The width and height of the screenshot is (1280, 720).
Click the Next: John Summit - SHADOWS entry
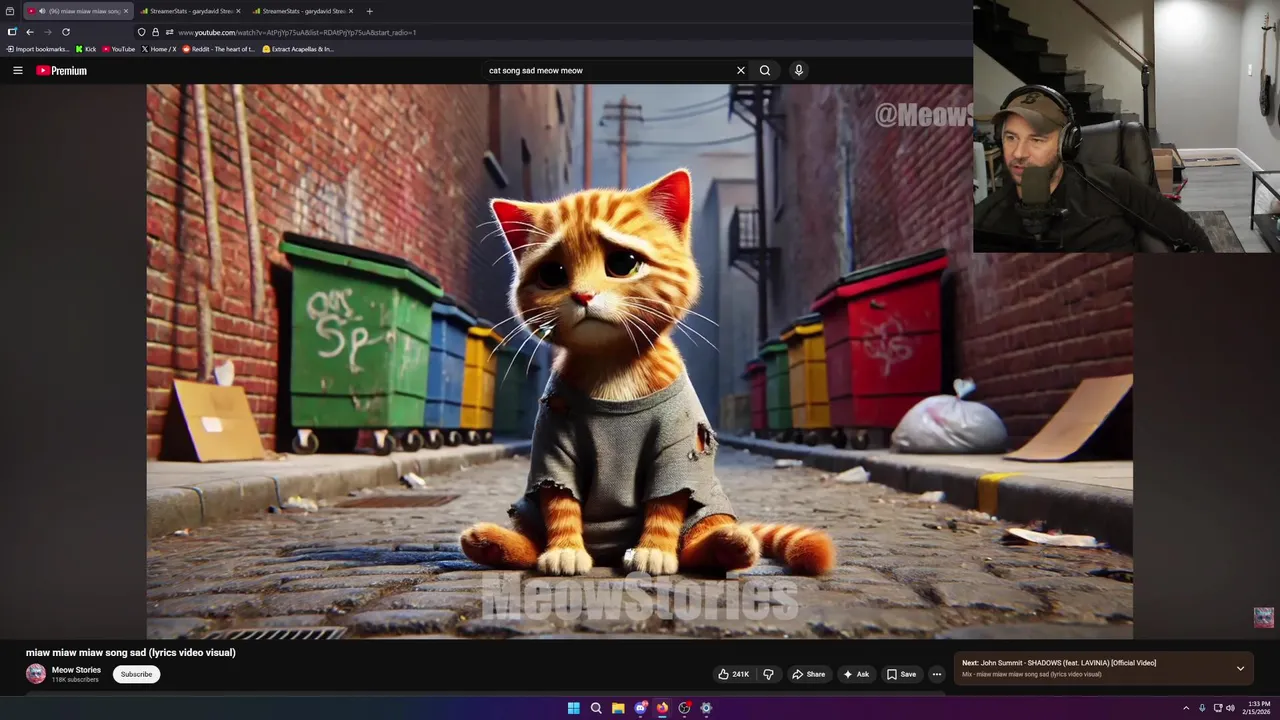click(x=1059, y=663)
